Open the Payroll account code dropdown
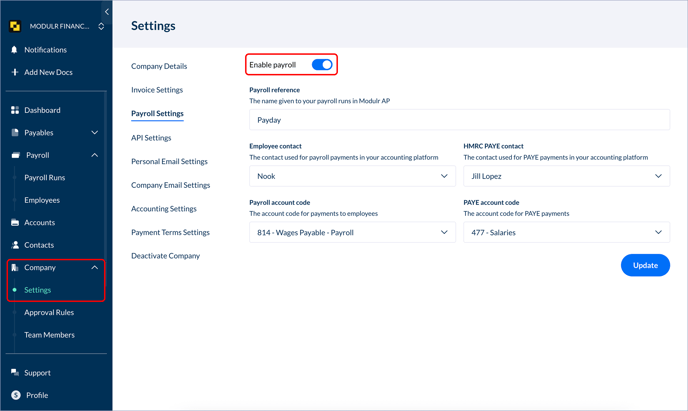The width and height of the screenshot is (688, 411). [352, 232]
